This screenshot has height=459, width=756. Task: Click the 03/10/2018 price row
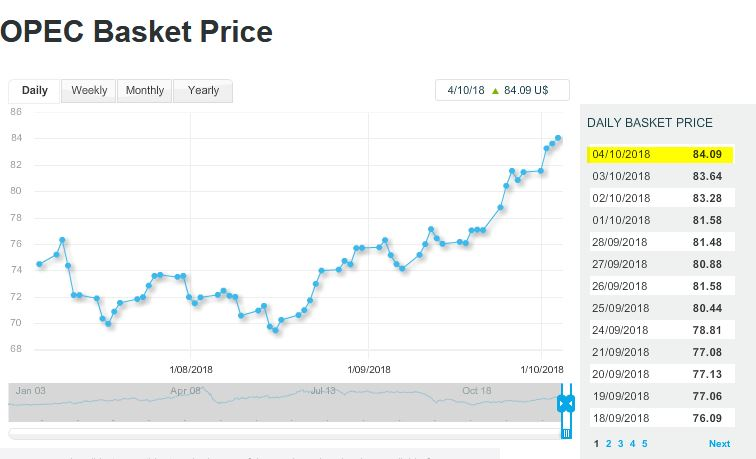pyautogui.click(x=660, y=176)
